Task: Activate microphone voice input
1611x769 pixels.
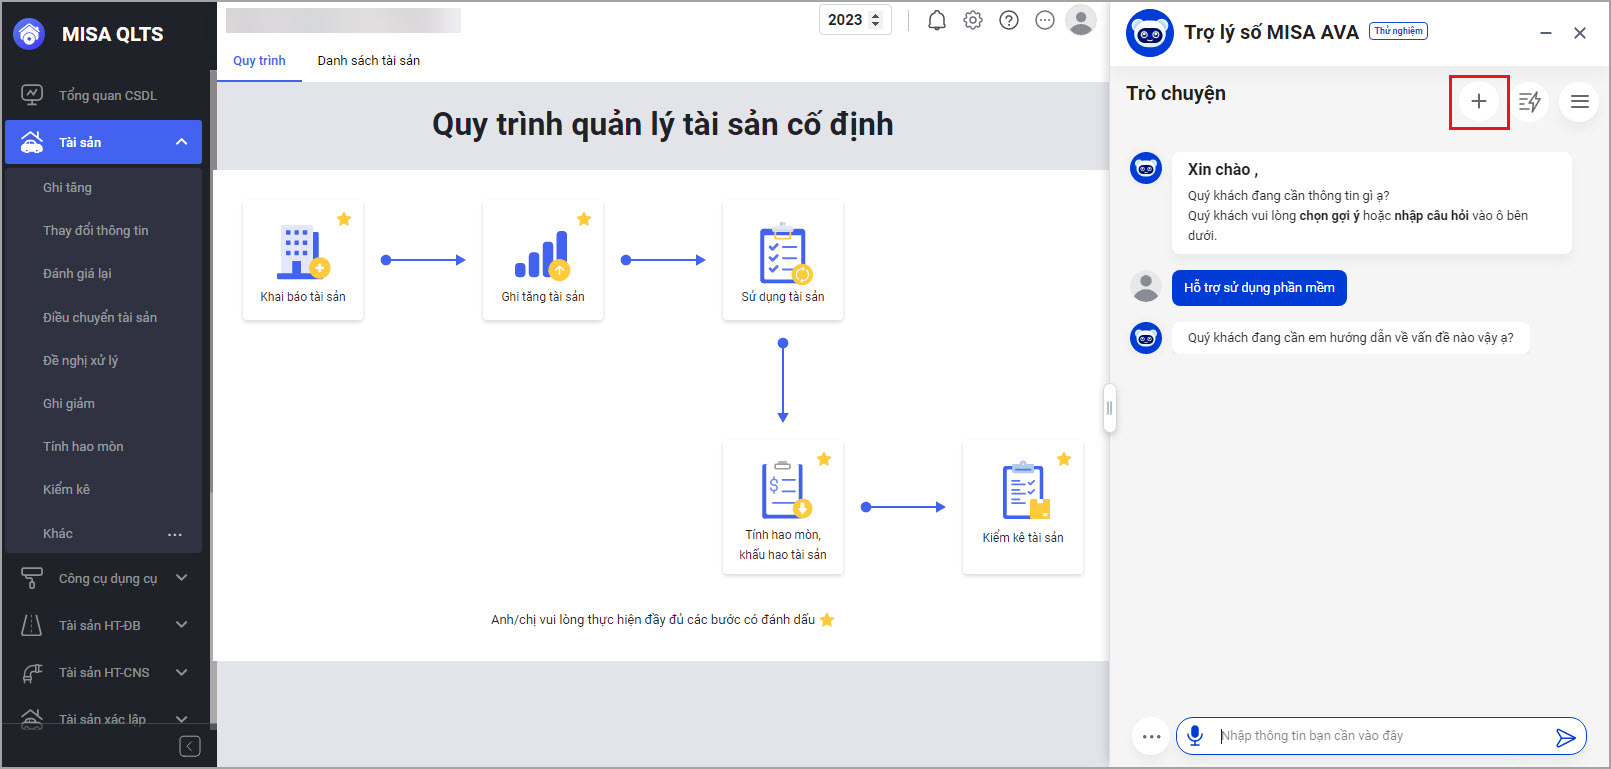Action: [x=1195, y=736]
